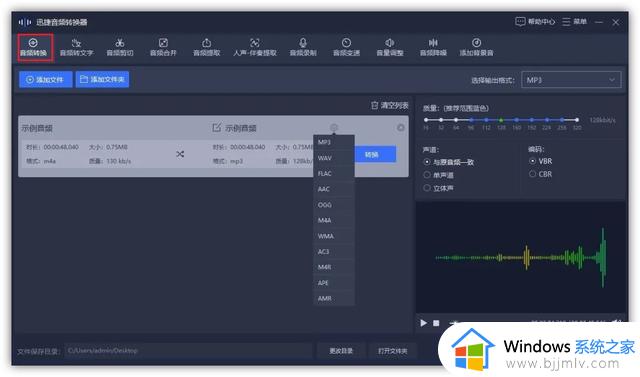Open the 音频剪切 audio cut tool
The height and width of the screenshot is (377, 640).
click(120, 47)
